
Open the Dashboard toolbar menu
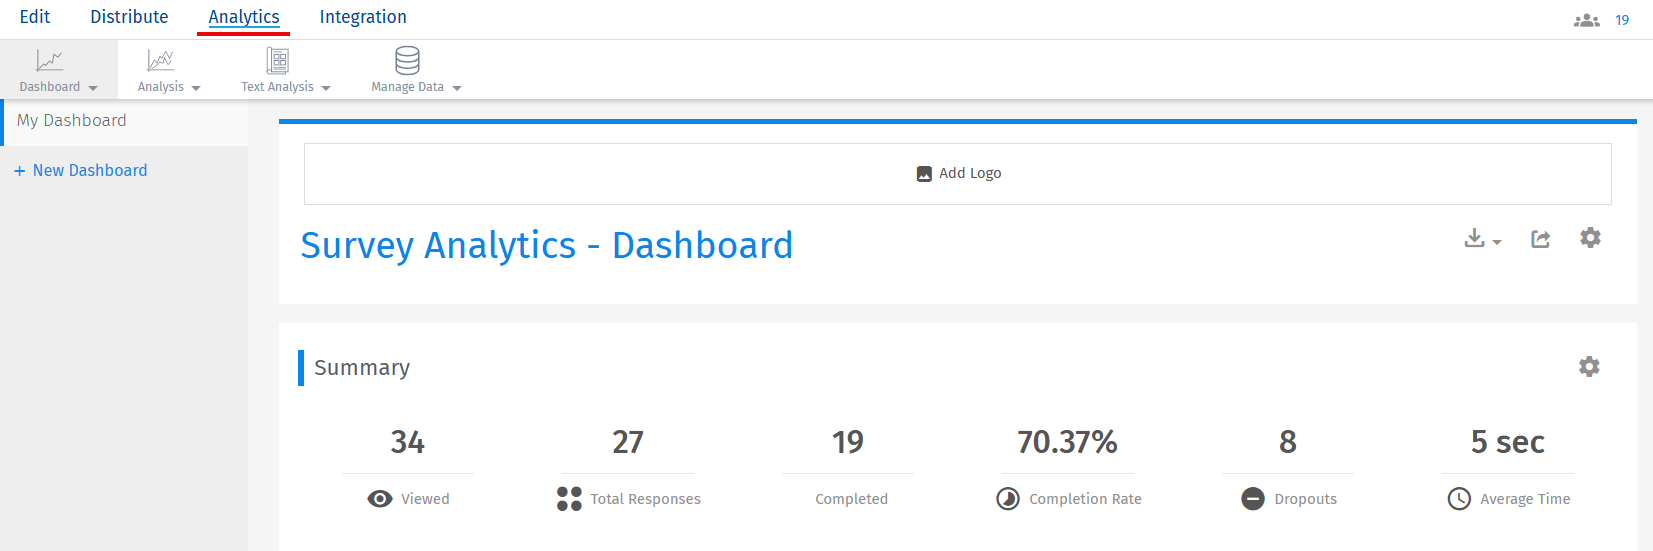point(58,70)
